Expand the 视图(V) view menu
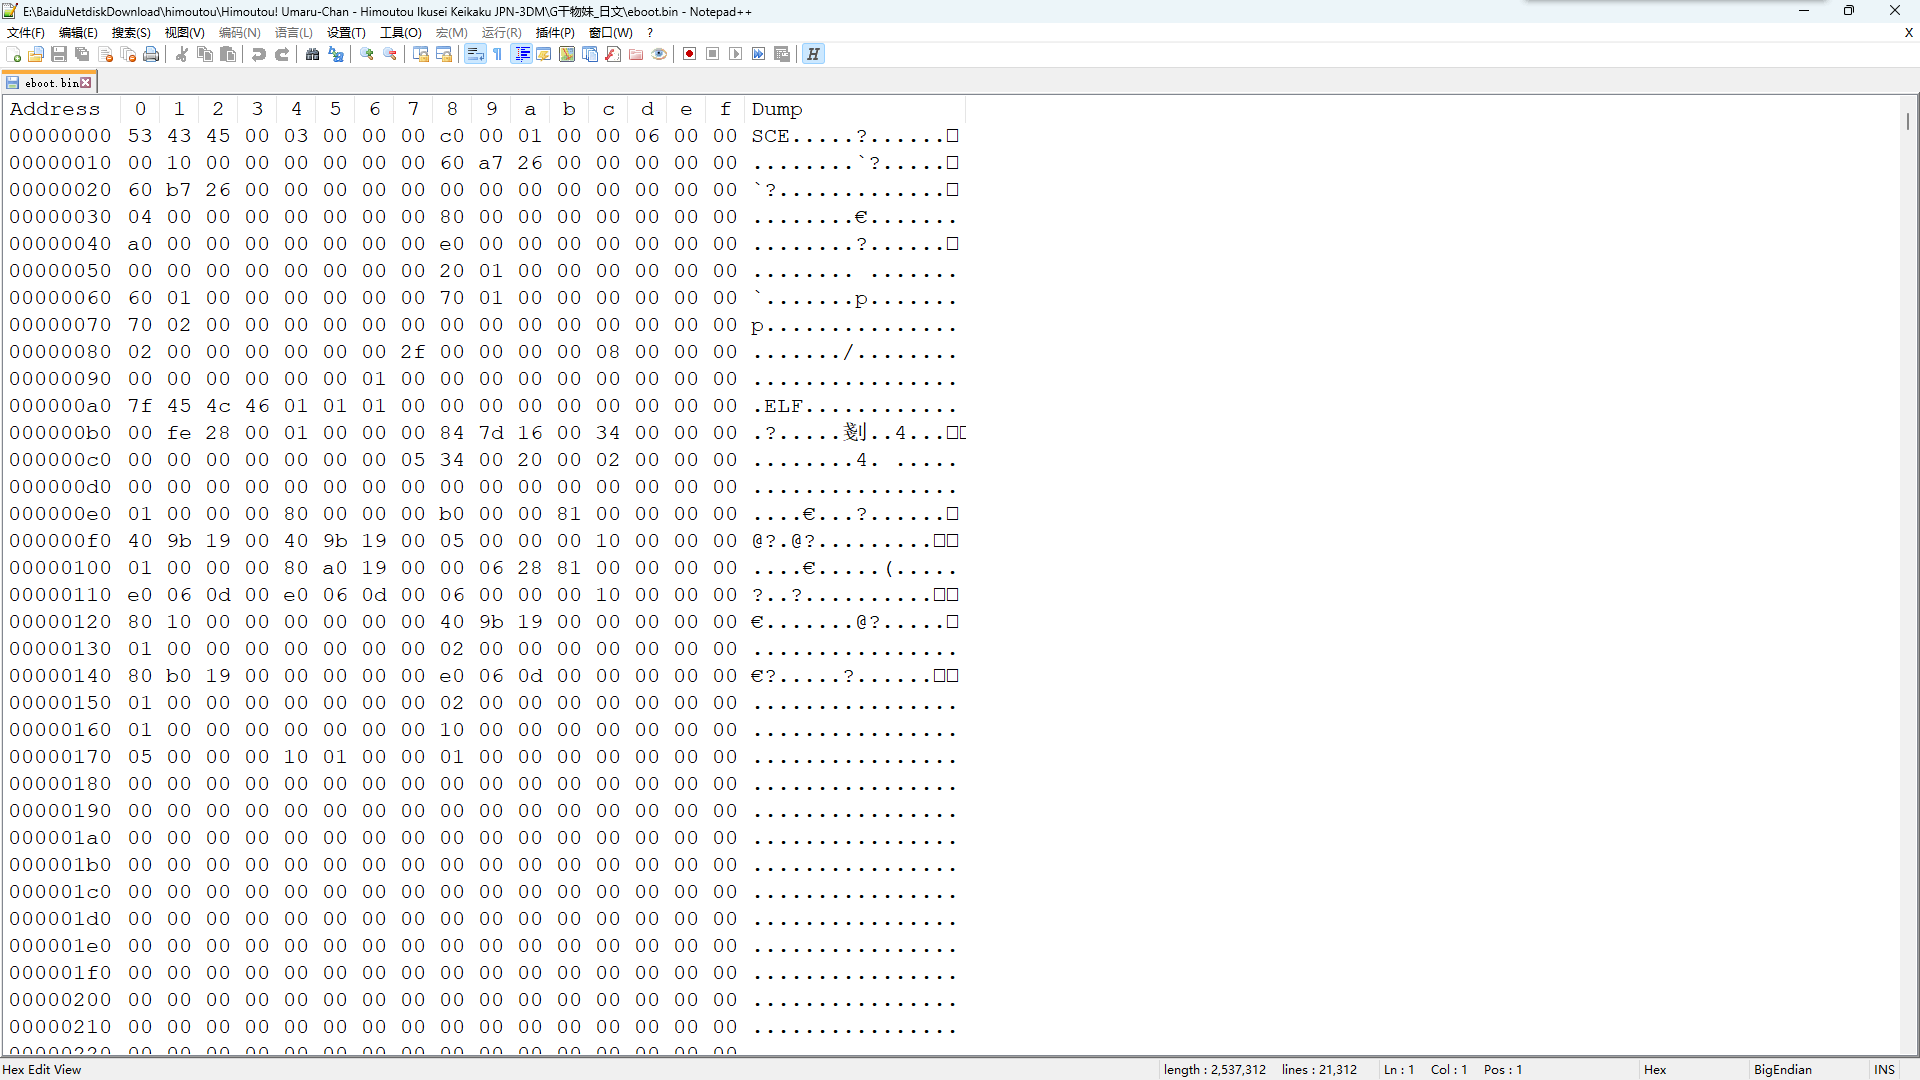The width and height of the screenshot is (1920, 1080). 184,33
